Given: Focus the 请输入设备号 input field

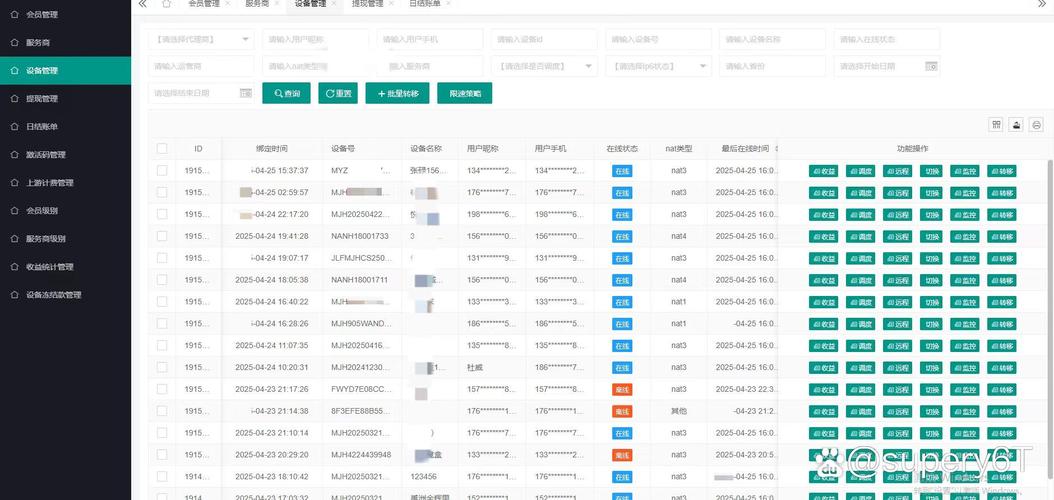Looking at the screenshot, I should (x=658, y=40).
